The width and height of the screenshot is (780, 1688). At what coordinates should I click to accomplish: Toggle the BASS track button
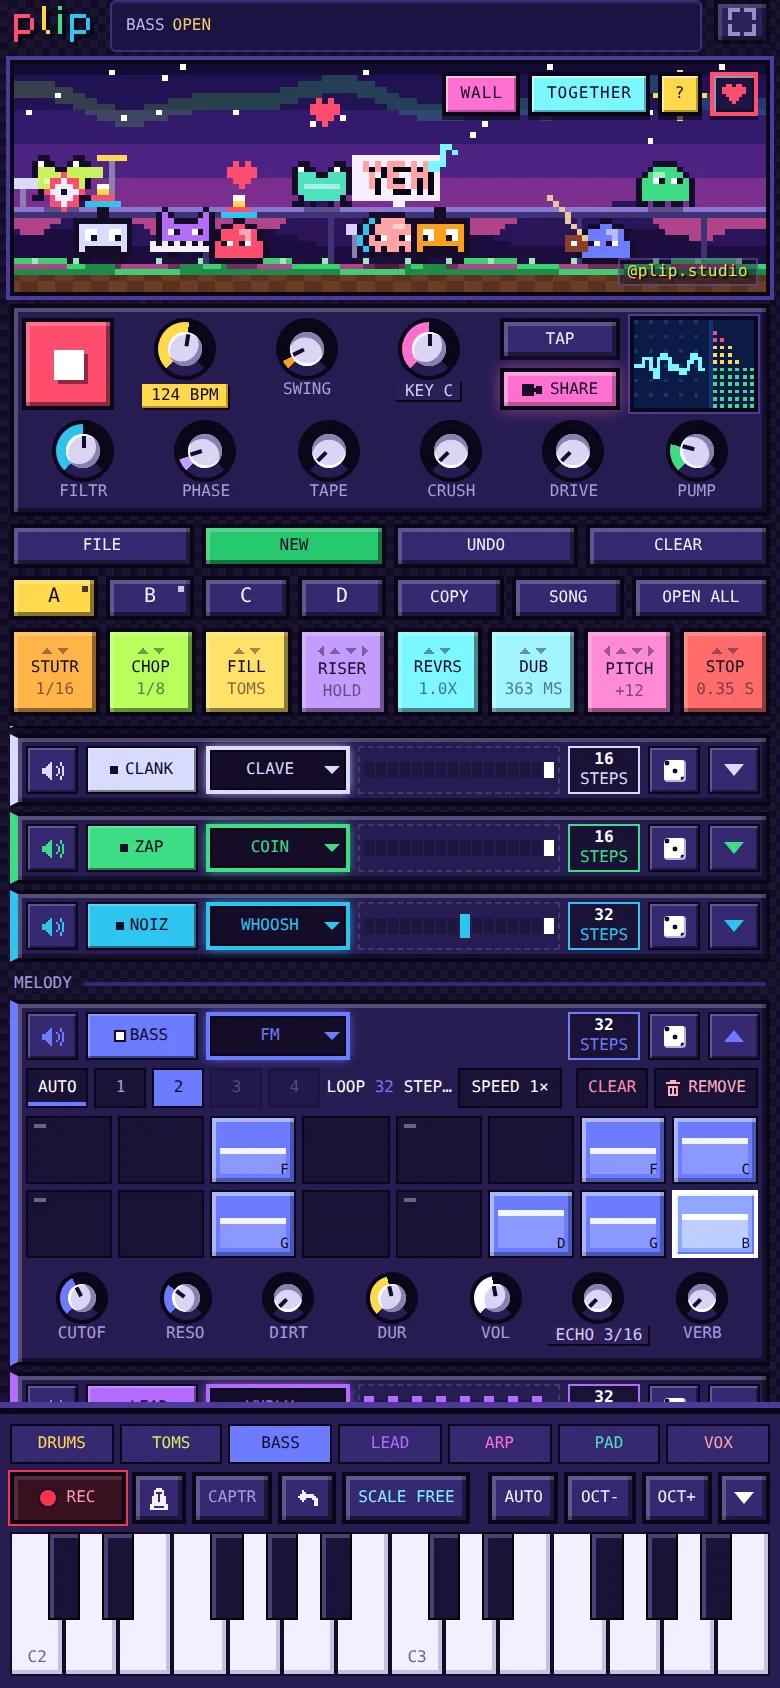pyautogui.click(x=141, y=1036)
